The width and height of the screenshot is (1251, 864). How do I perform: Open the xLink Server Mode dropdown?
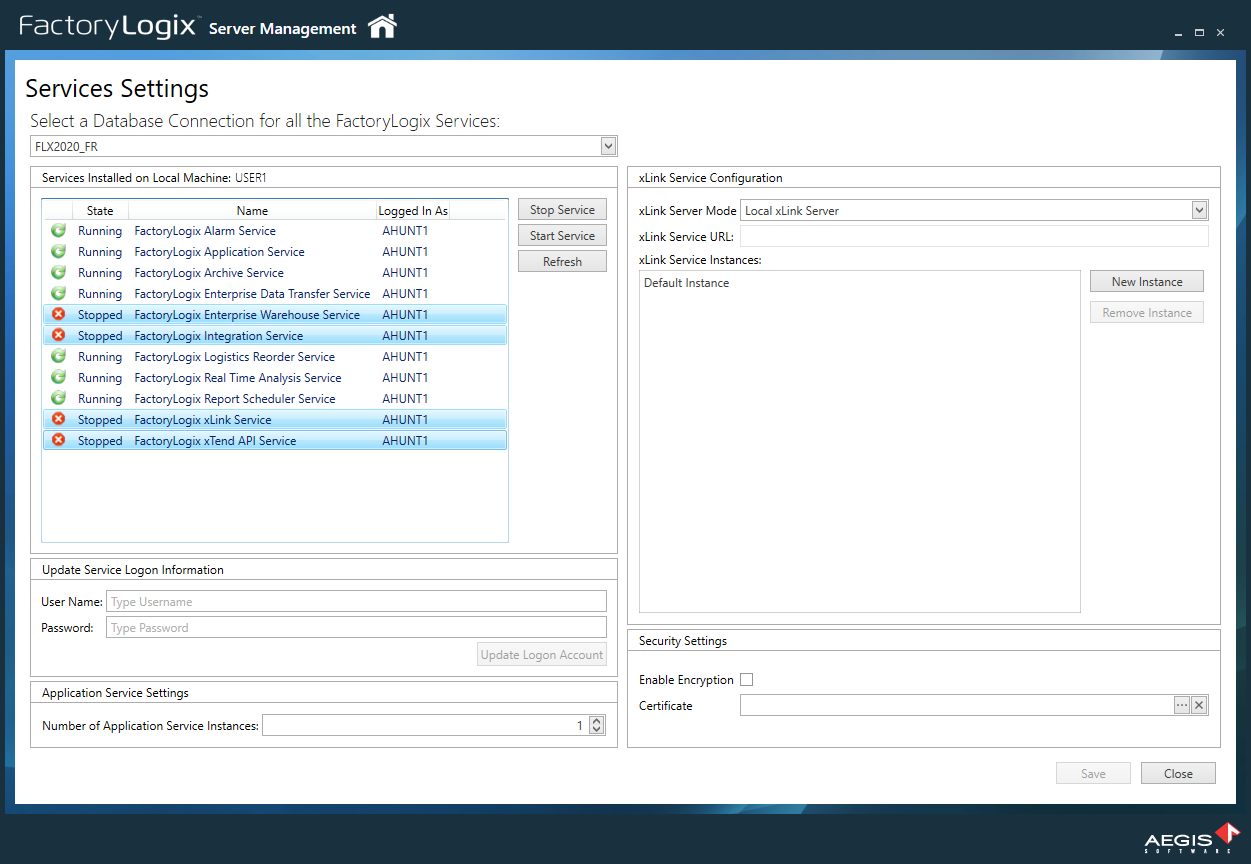(x=1198, y=210)
